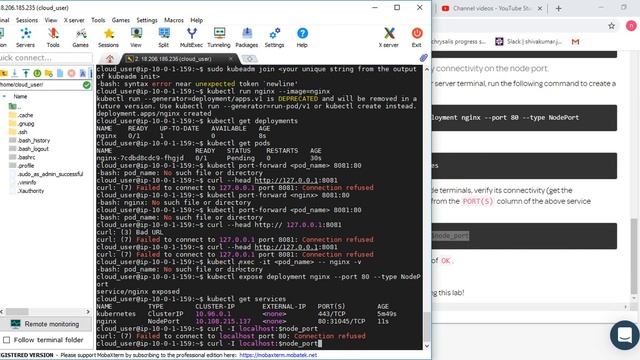Viewport: 640px width, 360px height.
Task: Open the Tunneling tool
Action: [x=219, y=38]
